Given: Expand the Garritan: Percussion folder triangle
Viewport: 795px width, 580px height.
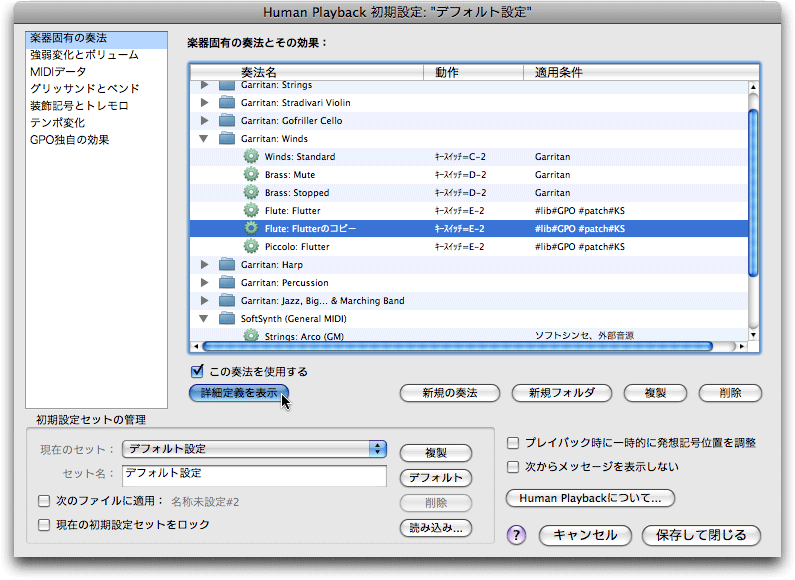Looking at the screenshot, I should 204,282.
